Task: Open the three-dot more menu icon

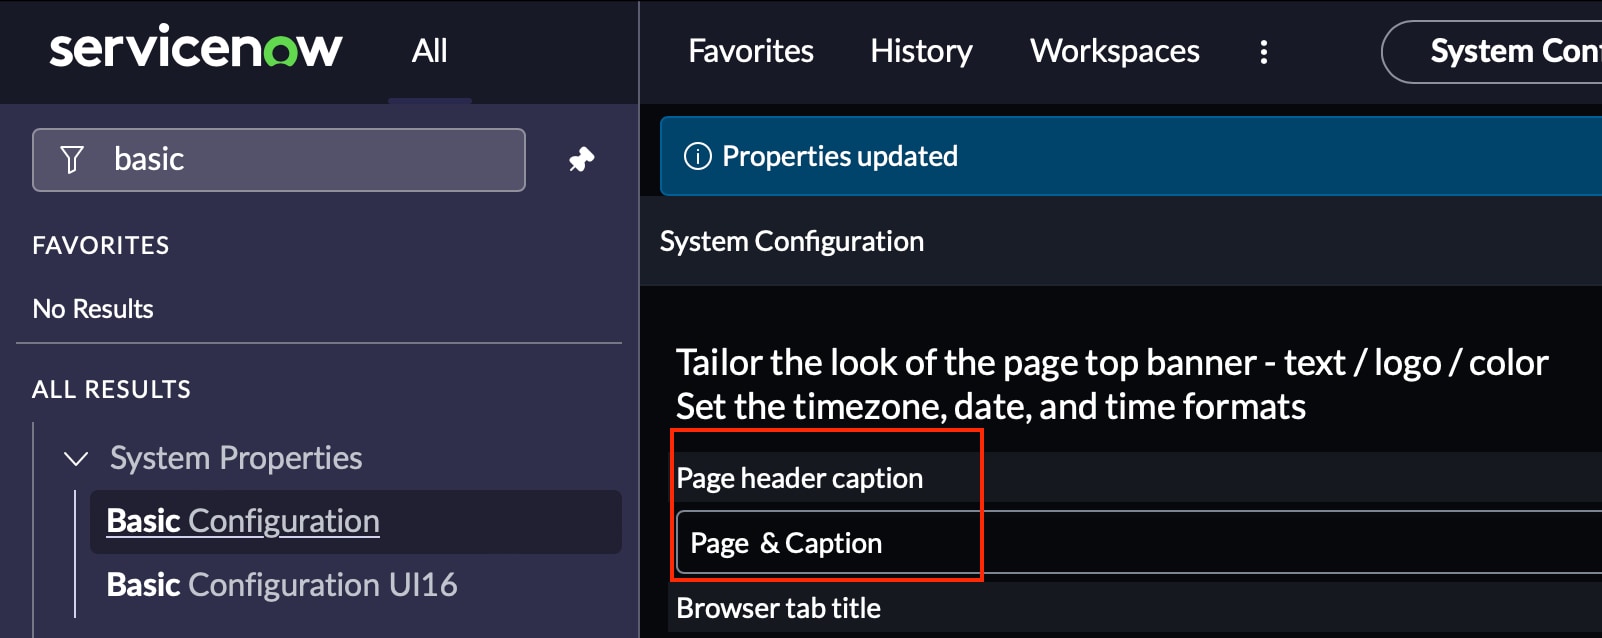Action: 1264,52
